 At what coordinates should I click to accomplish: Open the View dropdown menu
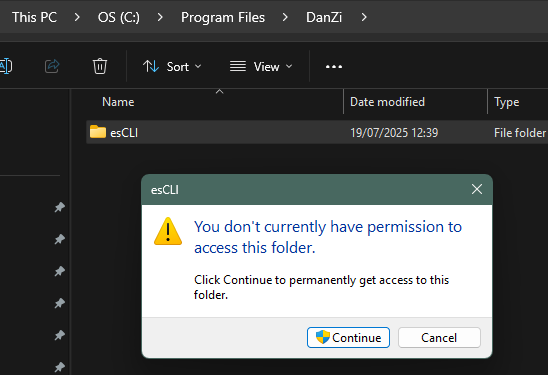pyautogui.click(x=261, y=66)
